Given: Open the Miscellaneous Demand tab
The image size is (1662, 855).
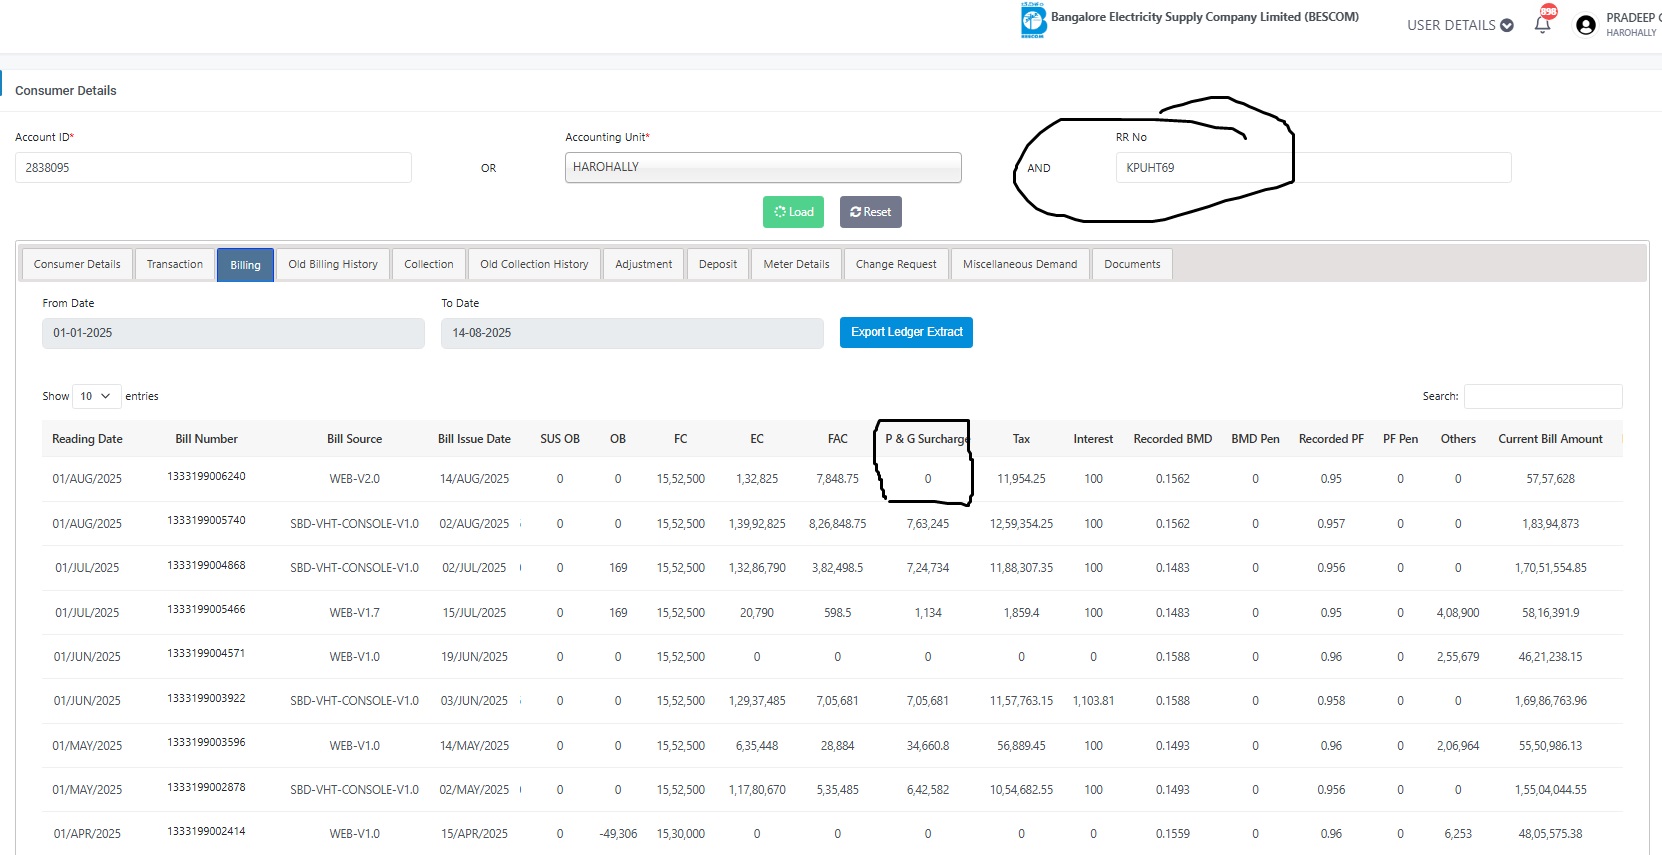Looking at the screenshot, I should [x=1019, y=264].
